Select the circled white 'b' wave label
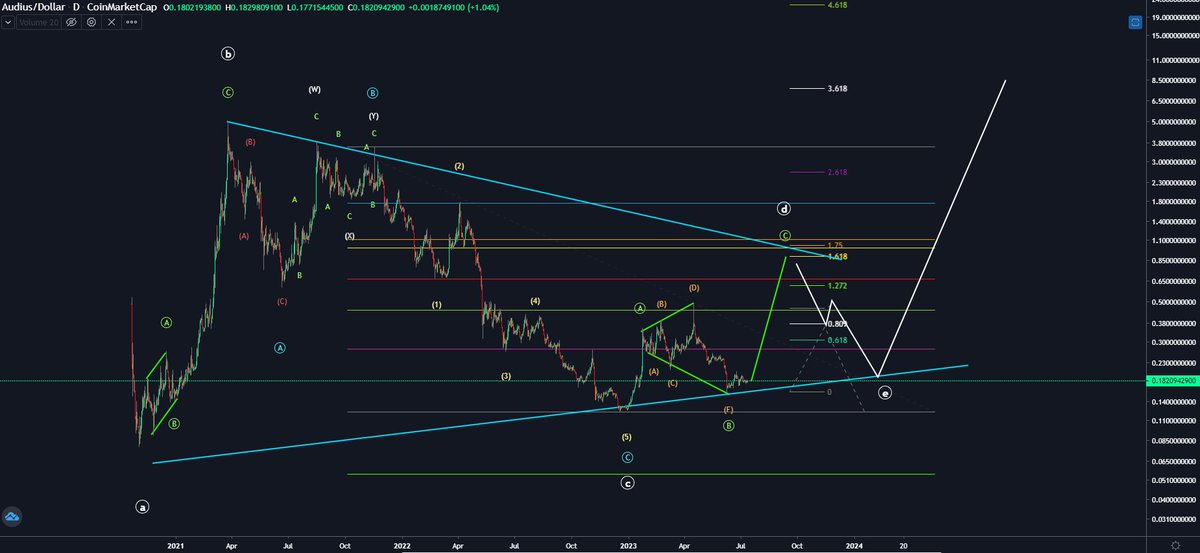Viewport: 1200px width, 553px height. click(229, 54)
